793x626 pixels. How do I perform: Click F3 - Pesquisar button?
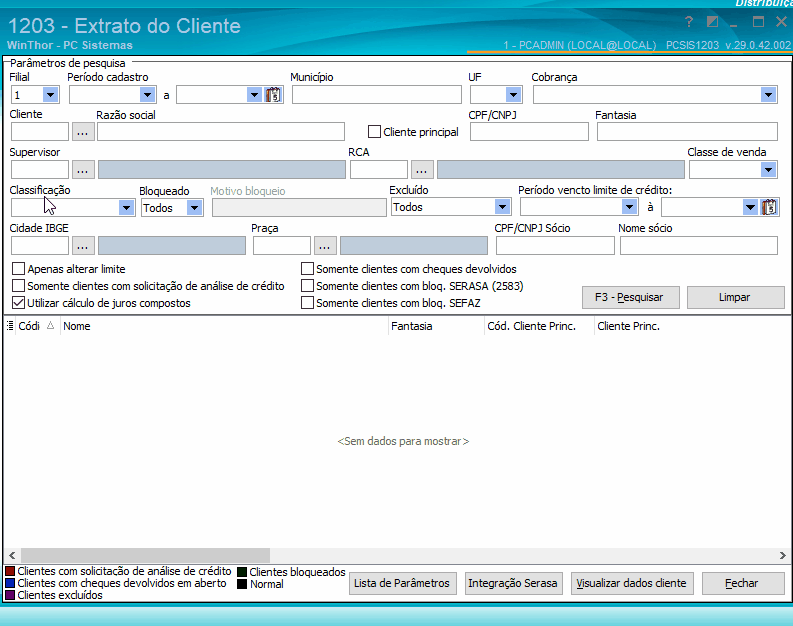[630, 297]
